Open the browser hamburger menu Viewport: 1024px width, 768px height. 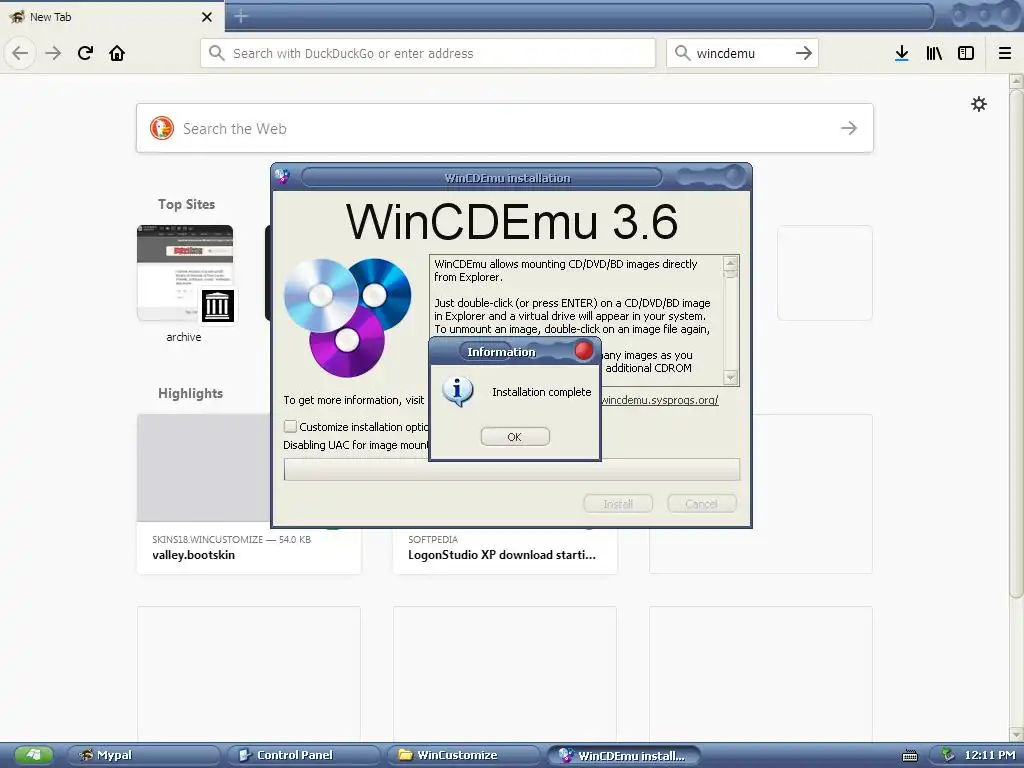1005,53
